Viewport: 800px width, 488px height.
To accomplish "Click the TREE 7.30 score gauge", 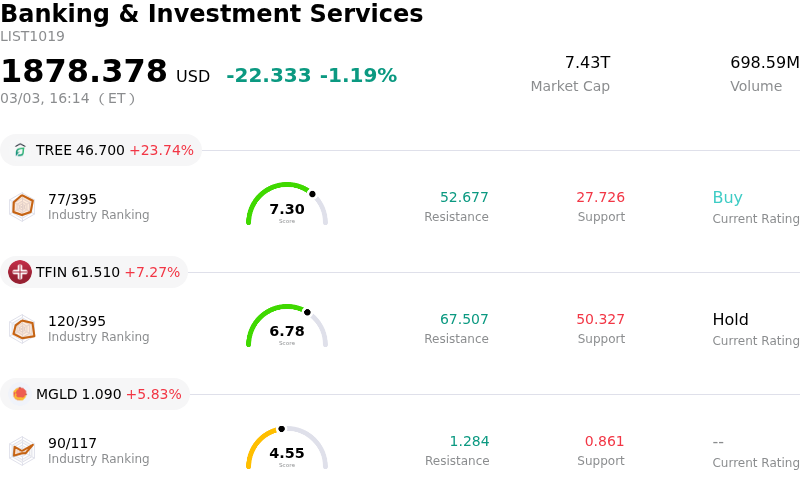I will click(x=287, y=205).
